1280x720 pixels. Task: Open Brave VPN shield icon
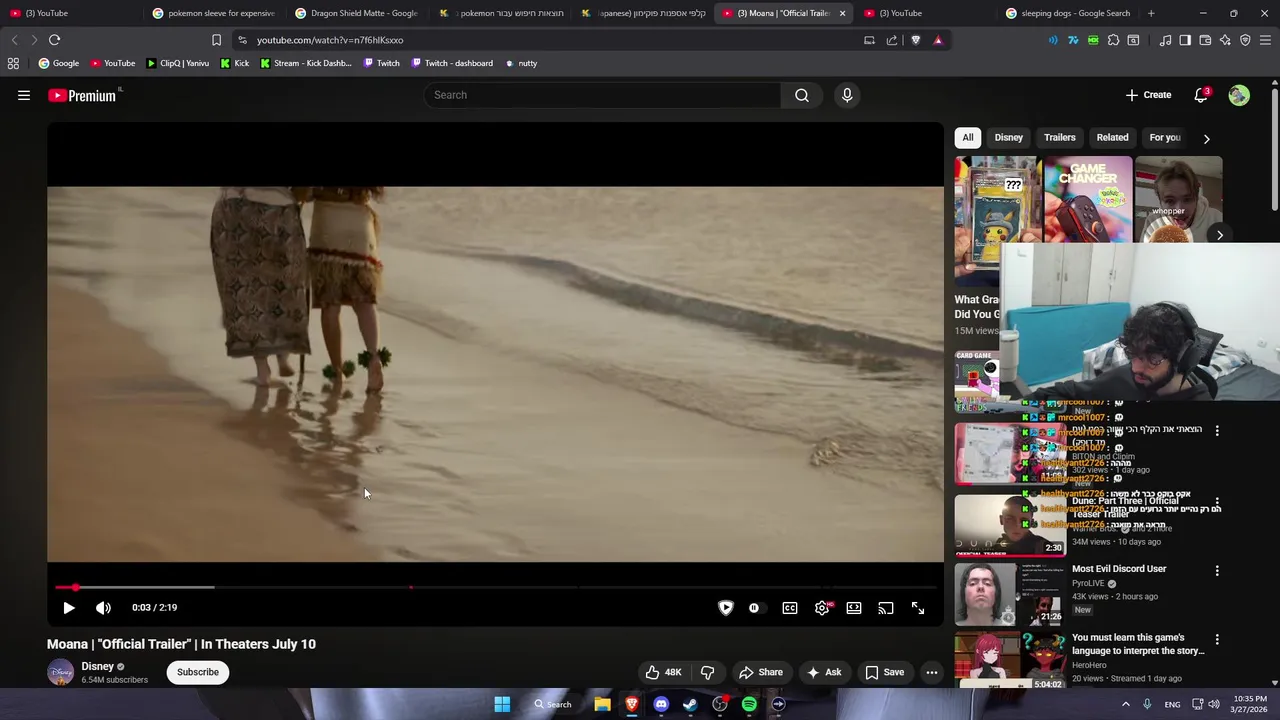tap(1245, 40)
